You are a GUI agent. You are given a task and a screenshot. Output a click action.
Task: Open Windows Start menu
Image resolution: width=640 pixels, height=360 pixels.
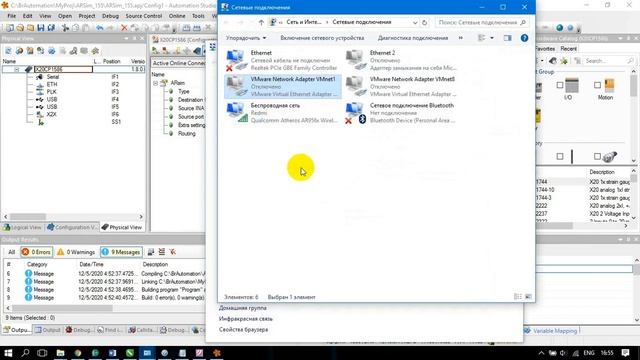(x=8, y=353)
